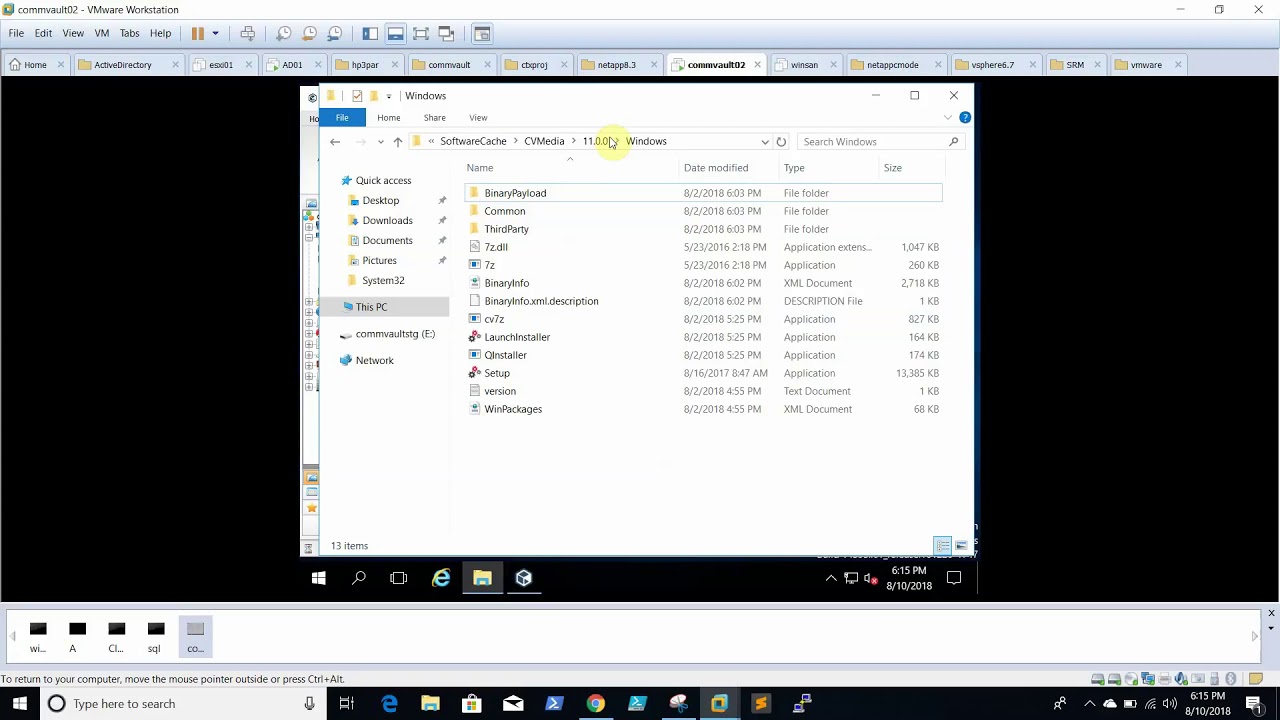Open commvaultstg (E:) drive in sidebar

(395, 334)
